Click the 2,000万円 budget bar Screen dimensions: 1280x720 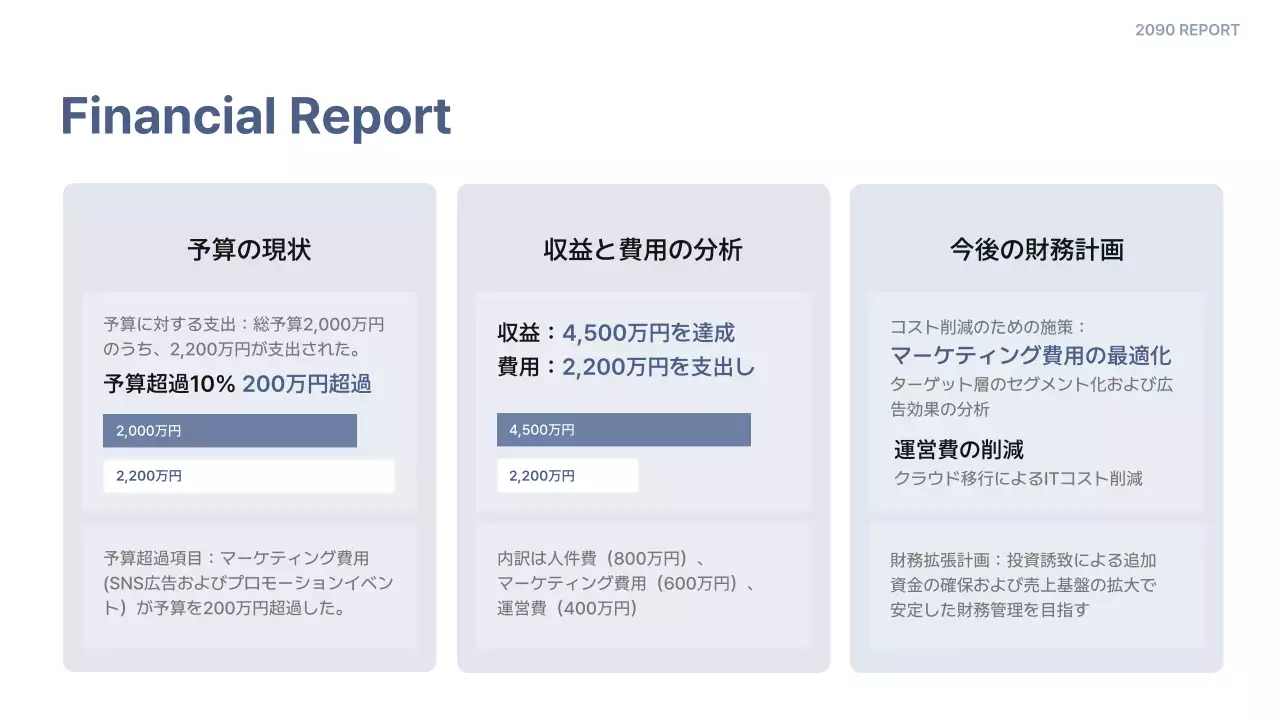229,430
